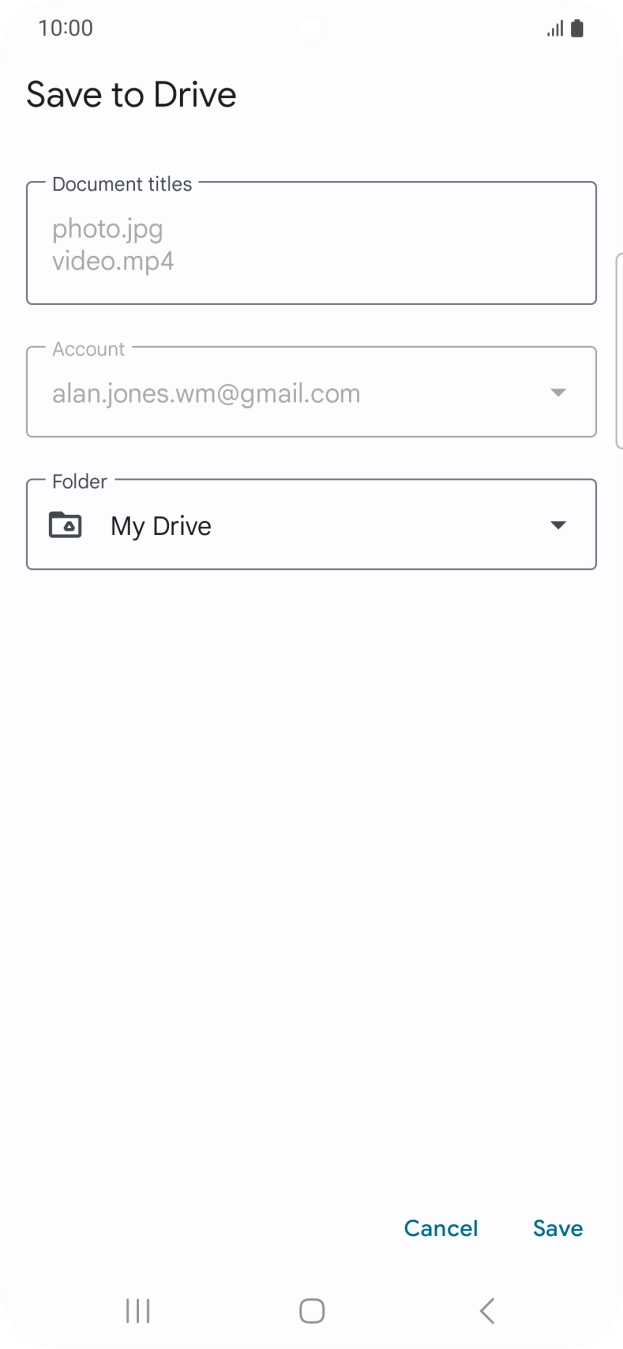The width and height of the screenshot is (623, 1349).
Task: Click the Save button
Action: [x=558, y=1228]
